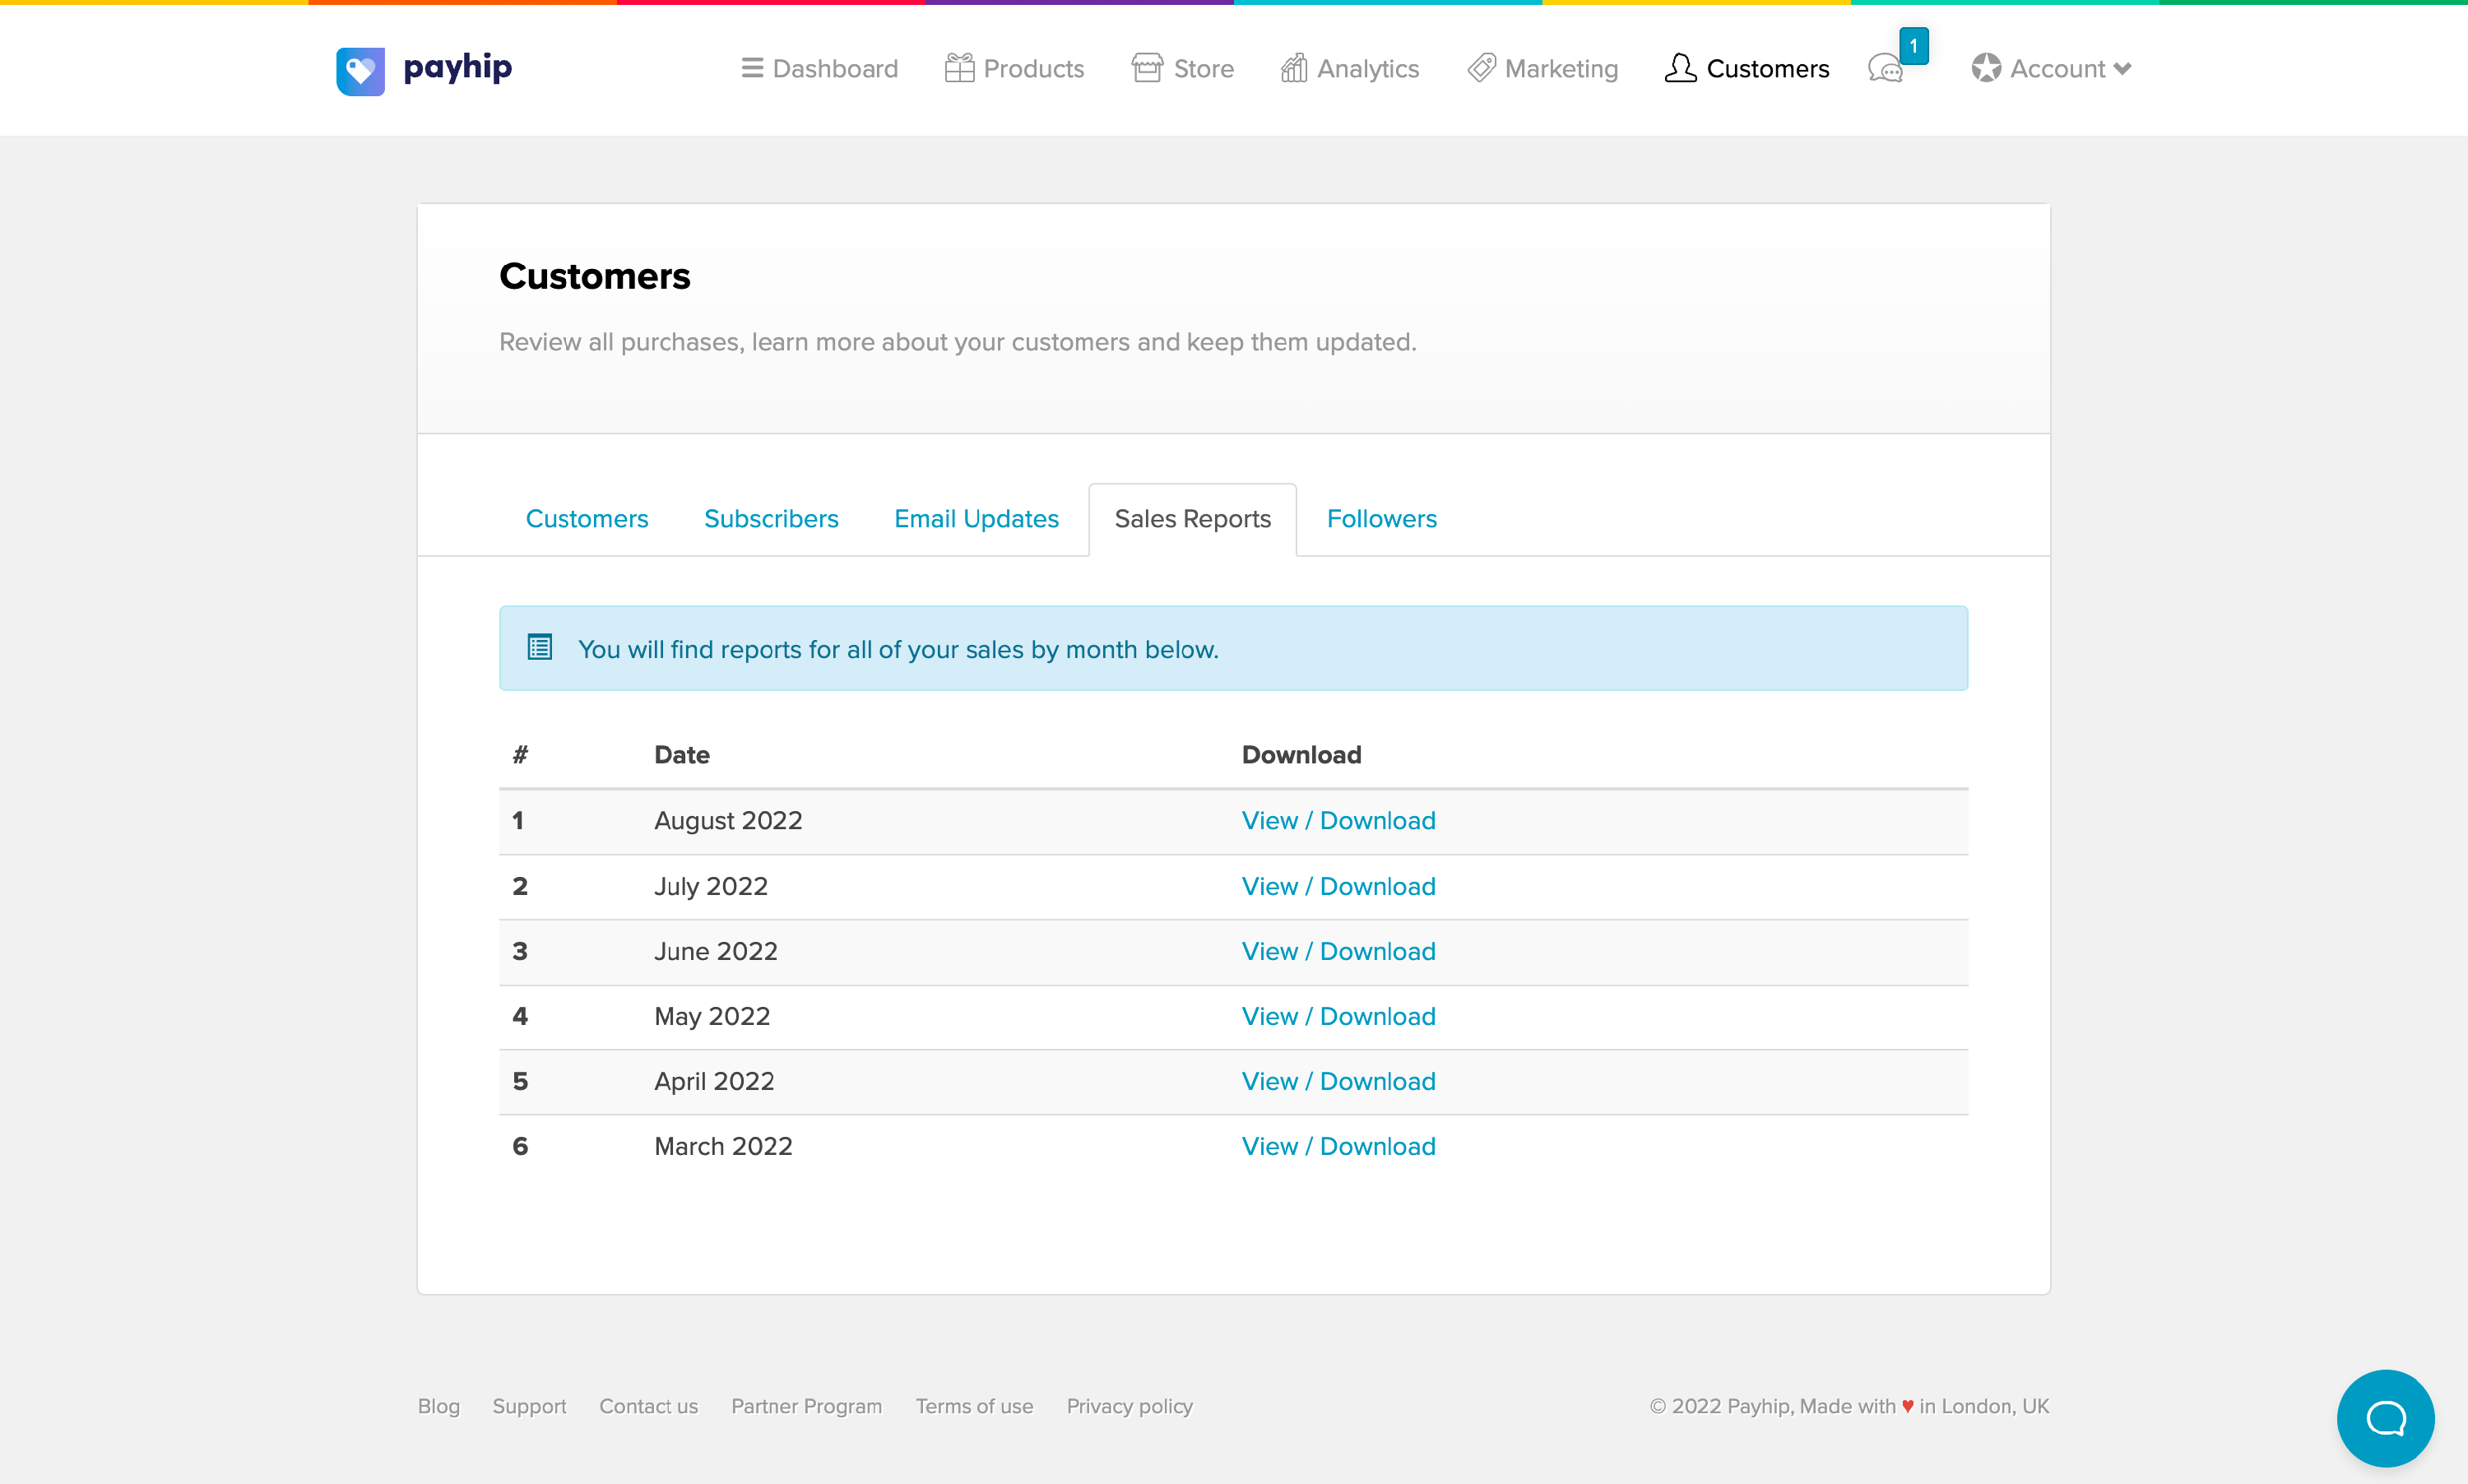Screen dimensions: 2468x1484
Task: Click the 'August 2022' date cell
Action: pyautogui.click(x=728, y=821)
